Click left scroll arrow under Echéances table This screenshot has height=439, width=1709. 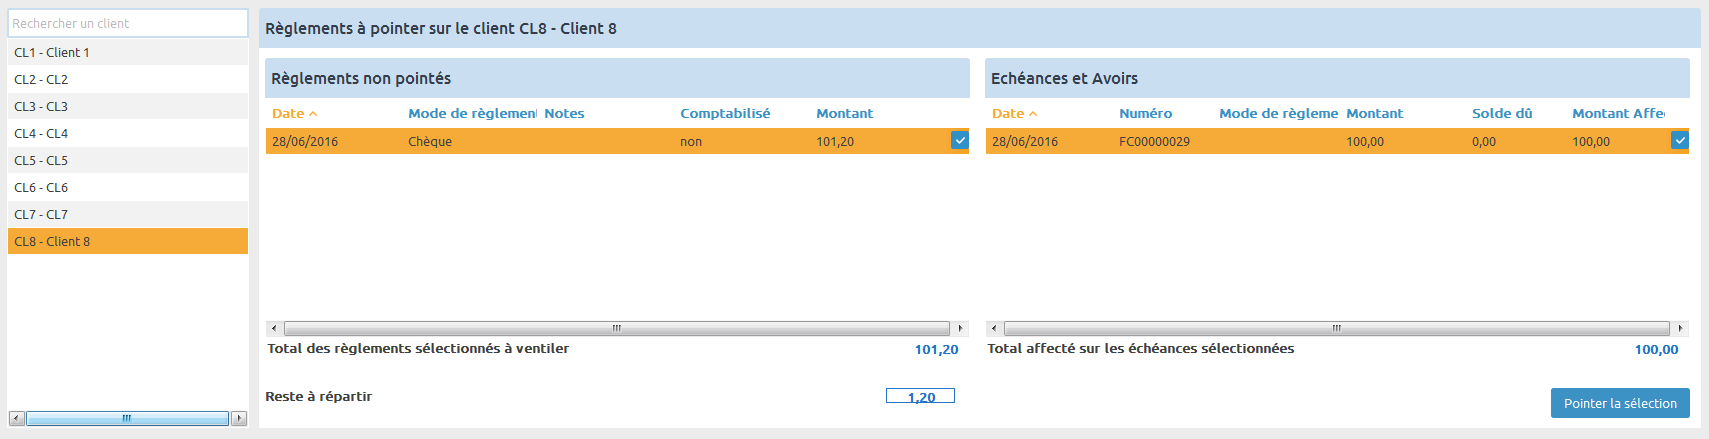pyautogui.click(x=993, y=328)
